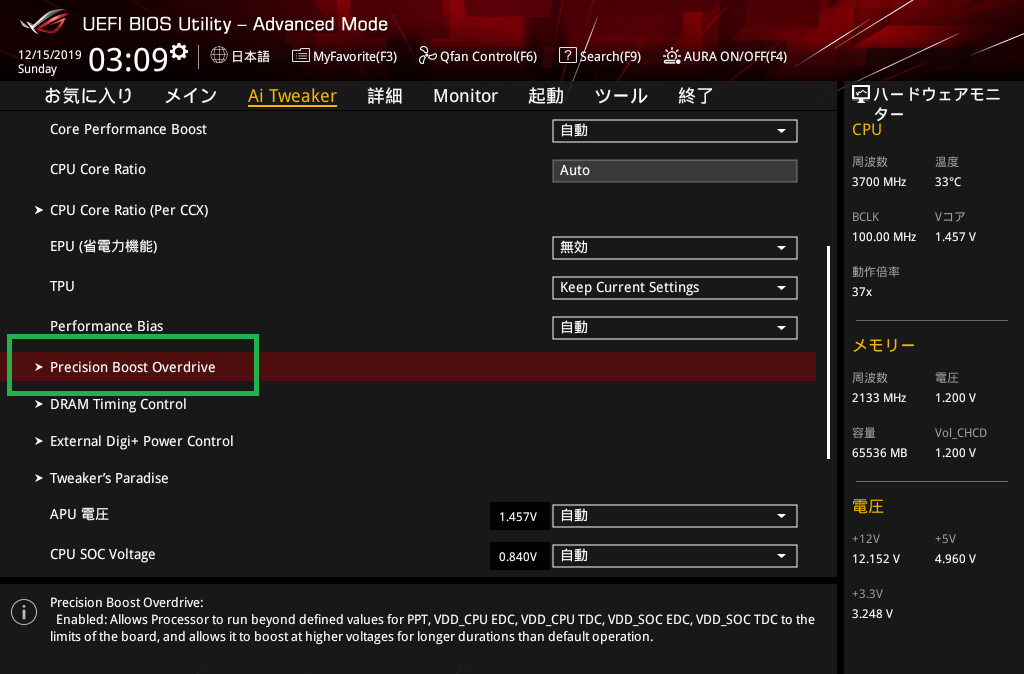
Task: Click the globe language icon
Action: click(219, 56)
